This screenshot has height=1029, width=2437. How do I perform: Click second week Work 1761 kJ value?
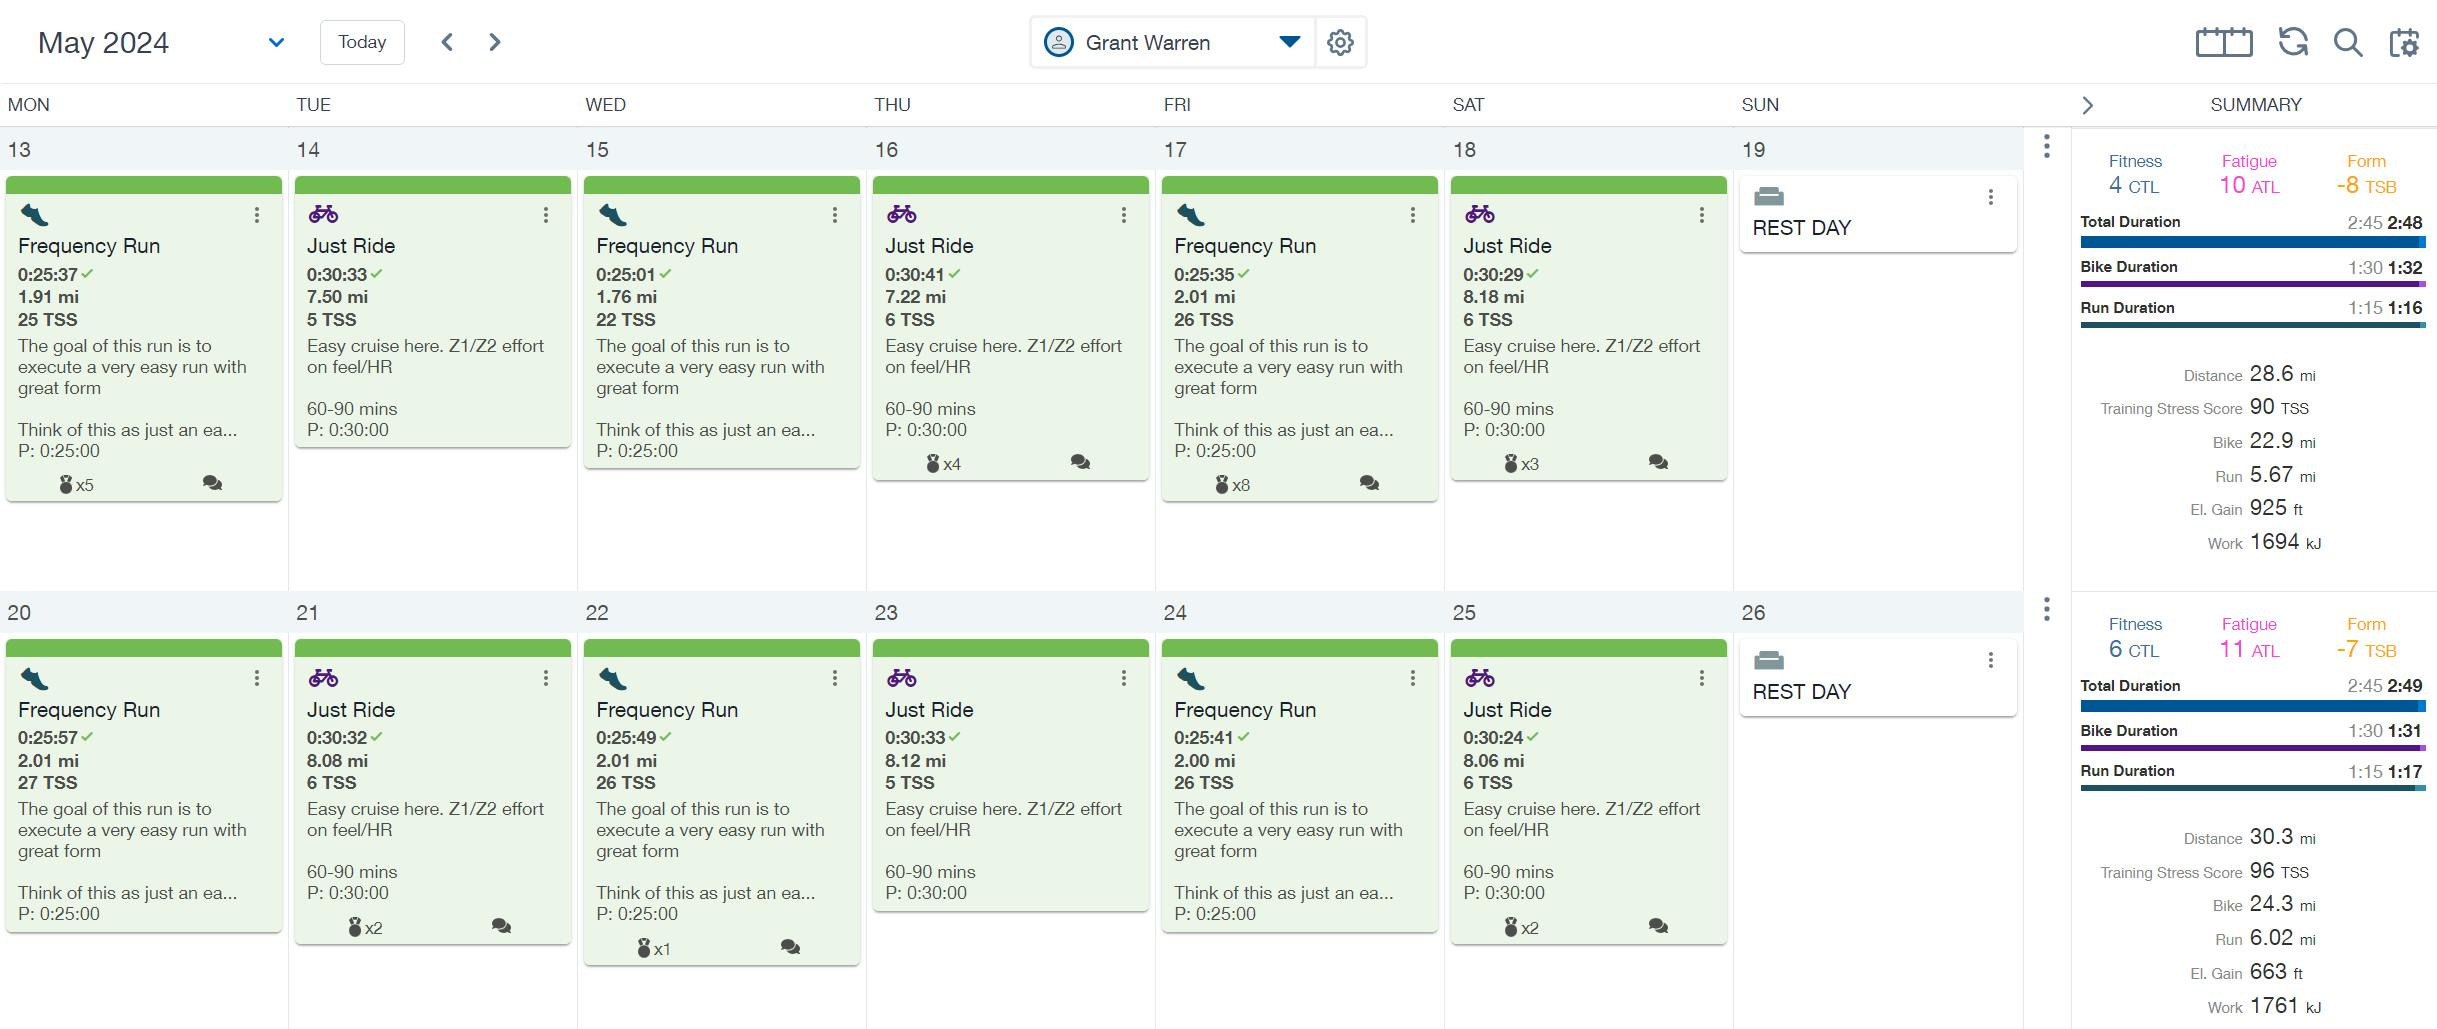click(x=2285, y=1006)
